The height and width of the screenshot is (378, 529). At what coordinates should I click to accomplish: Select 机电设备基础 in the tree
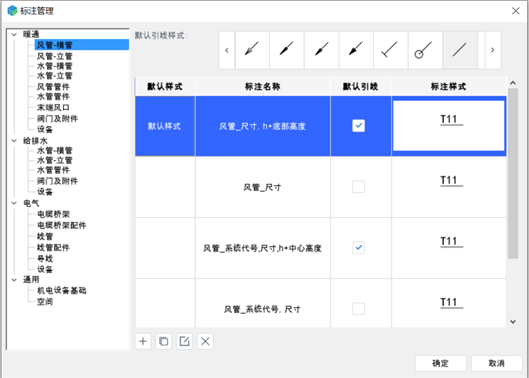coord(62,290)
